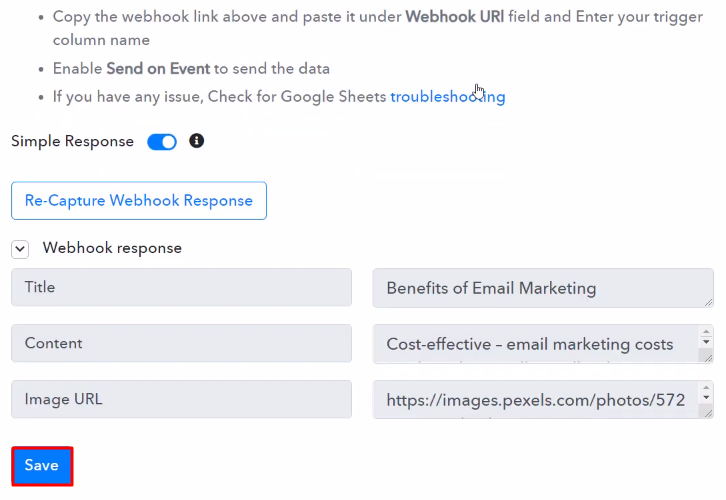Click the Benefits of Email Marketing value
The image size is (726, 500).
click(x=543, y=288)
